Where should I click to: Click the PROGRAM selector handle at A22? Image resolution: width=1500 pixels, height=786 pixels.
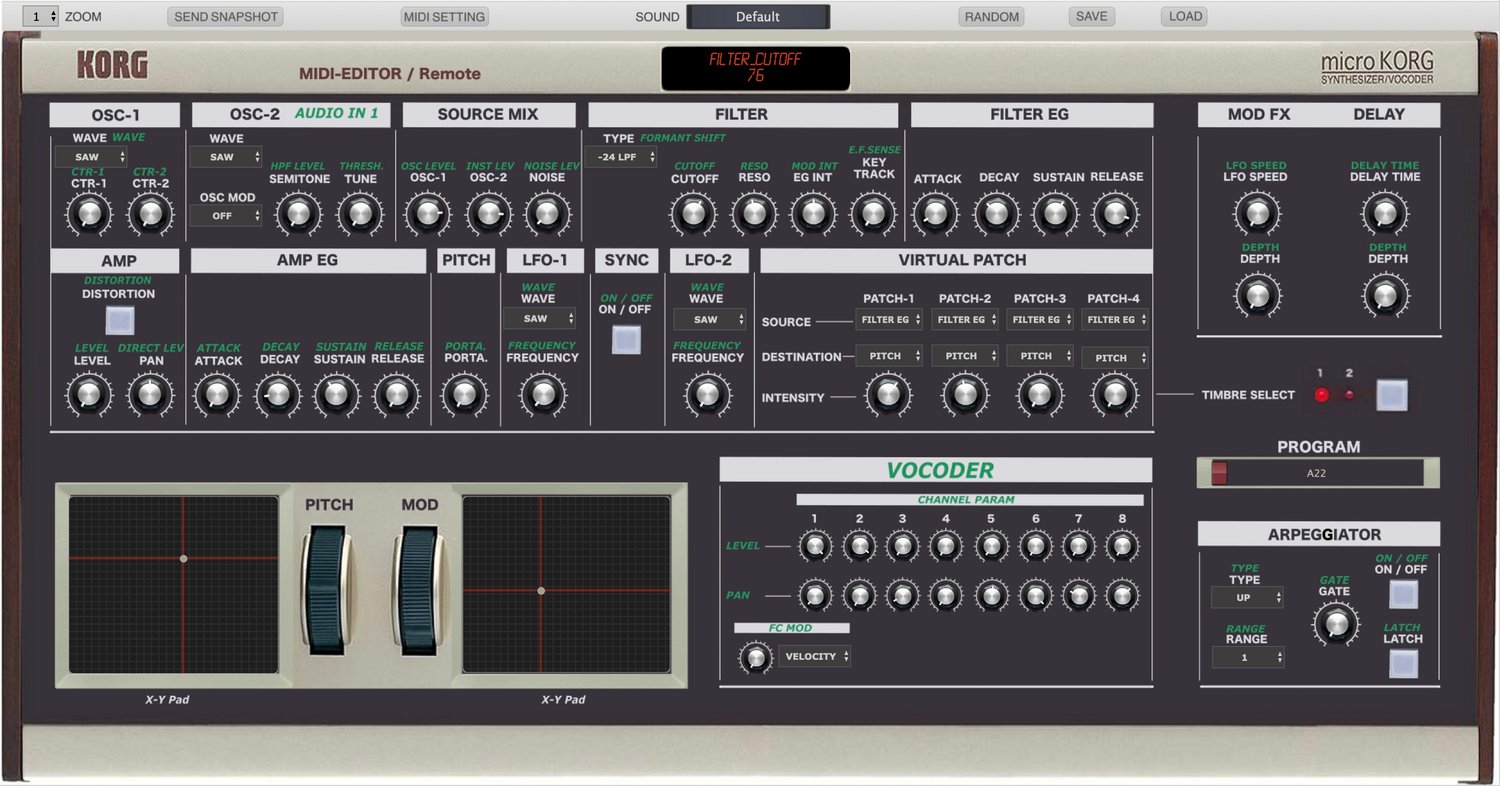(1219, 473)
